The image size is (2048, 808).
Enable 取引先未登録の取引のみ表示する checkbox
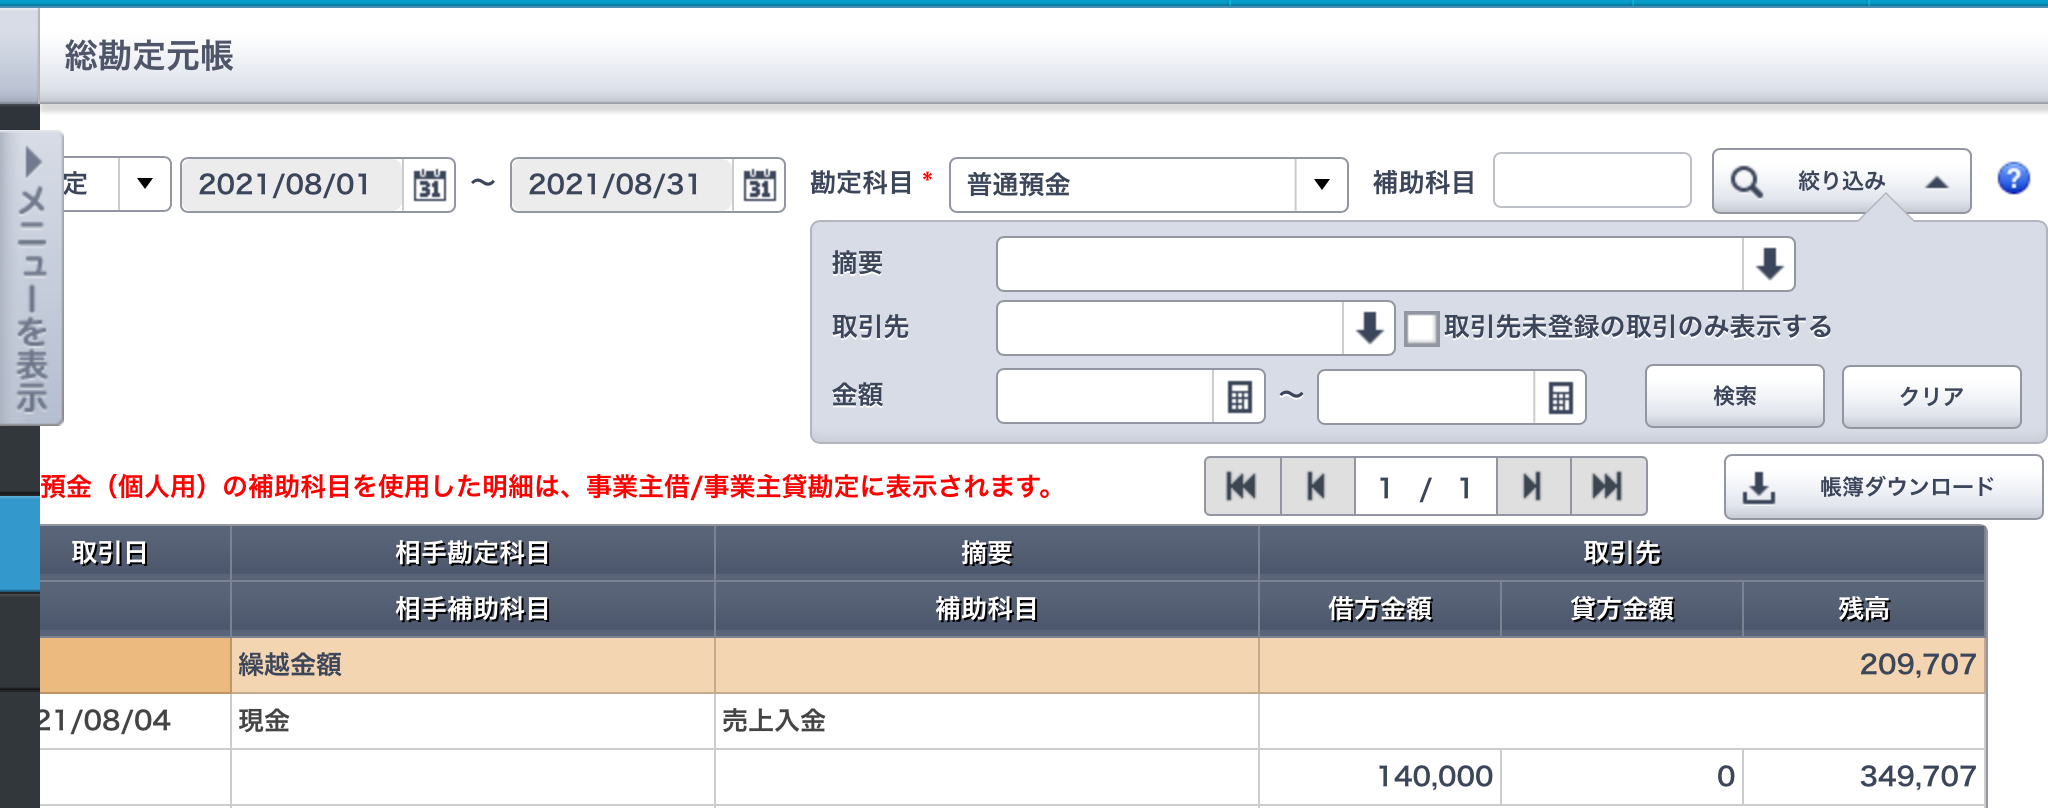(1421, 328)
